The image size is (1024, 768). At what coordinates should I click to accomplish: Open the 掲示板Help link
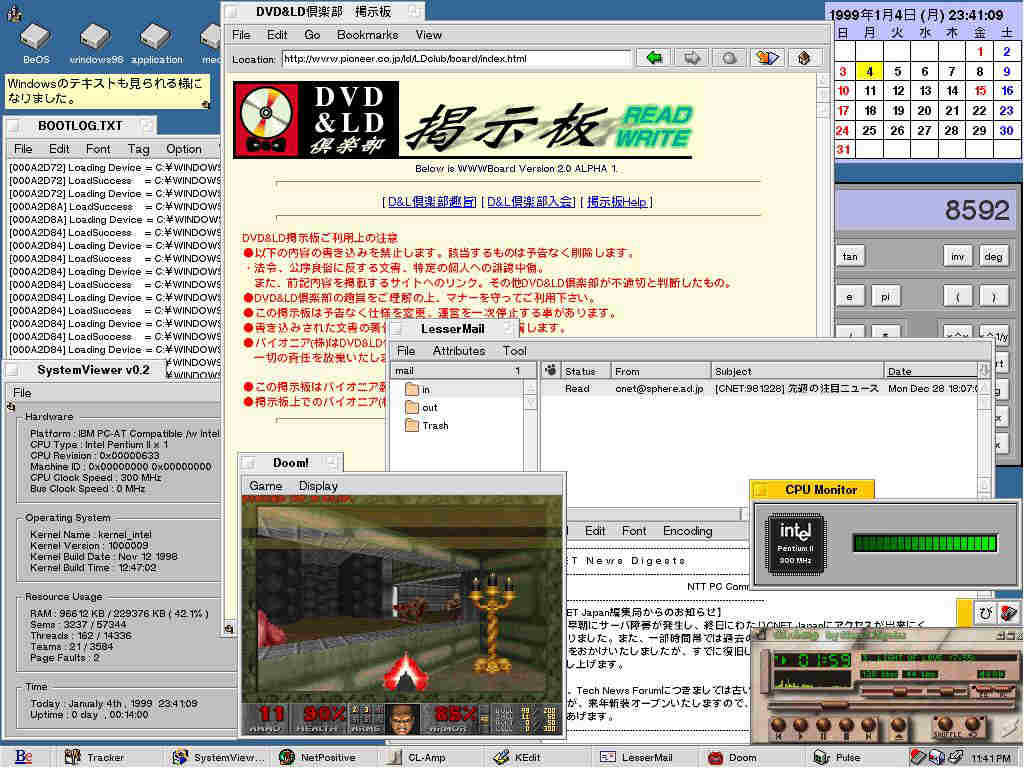(x=616, y=202)
